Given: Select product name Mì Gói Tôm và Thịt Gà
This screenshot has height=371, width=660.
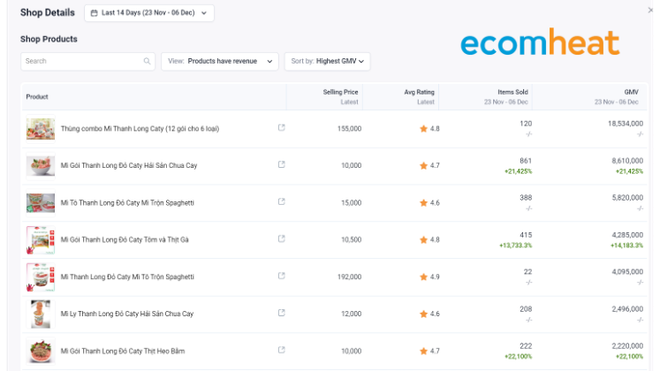Looking at the screenshot, I should 125,240.
